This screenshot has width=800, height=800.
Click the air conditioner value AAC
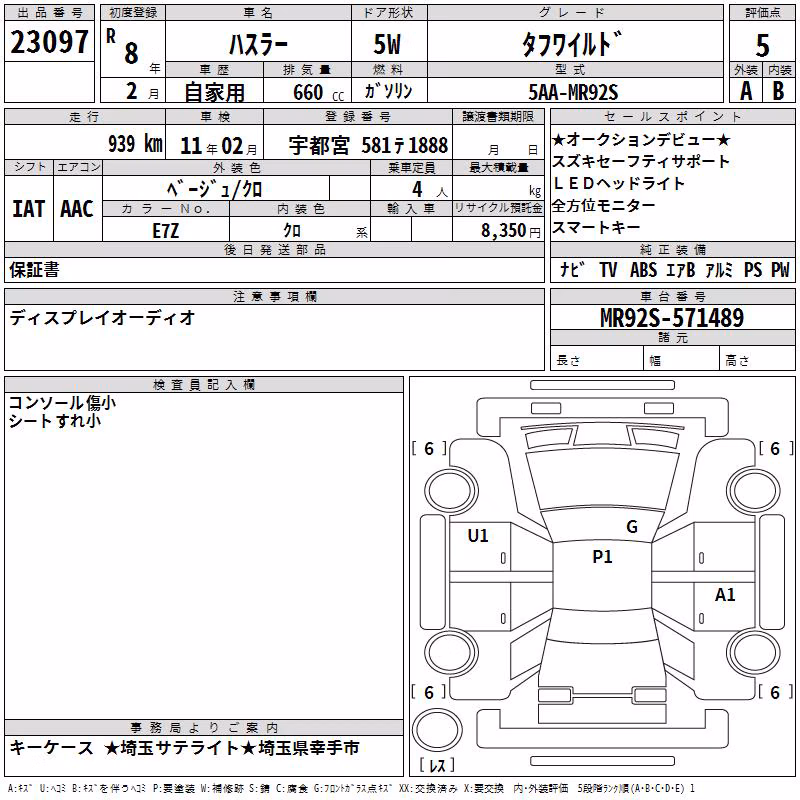(x=77, y=209)
